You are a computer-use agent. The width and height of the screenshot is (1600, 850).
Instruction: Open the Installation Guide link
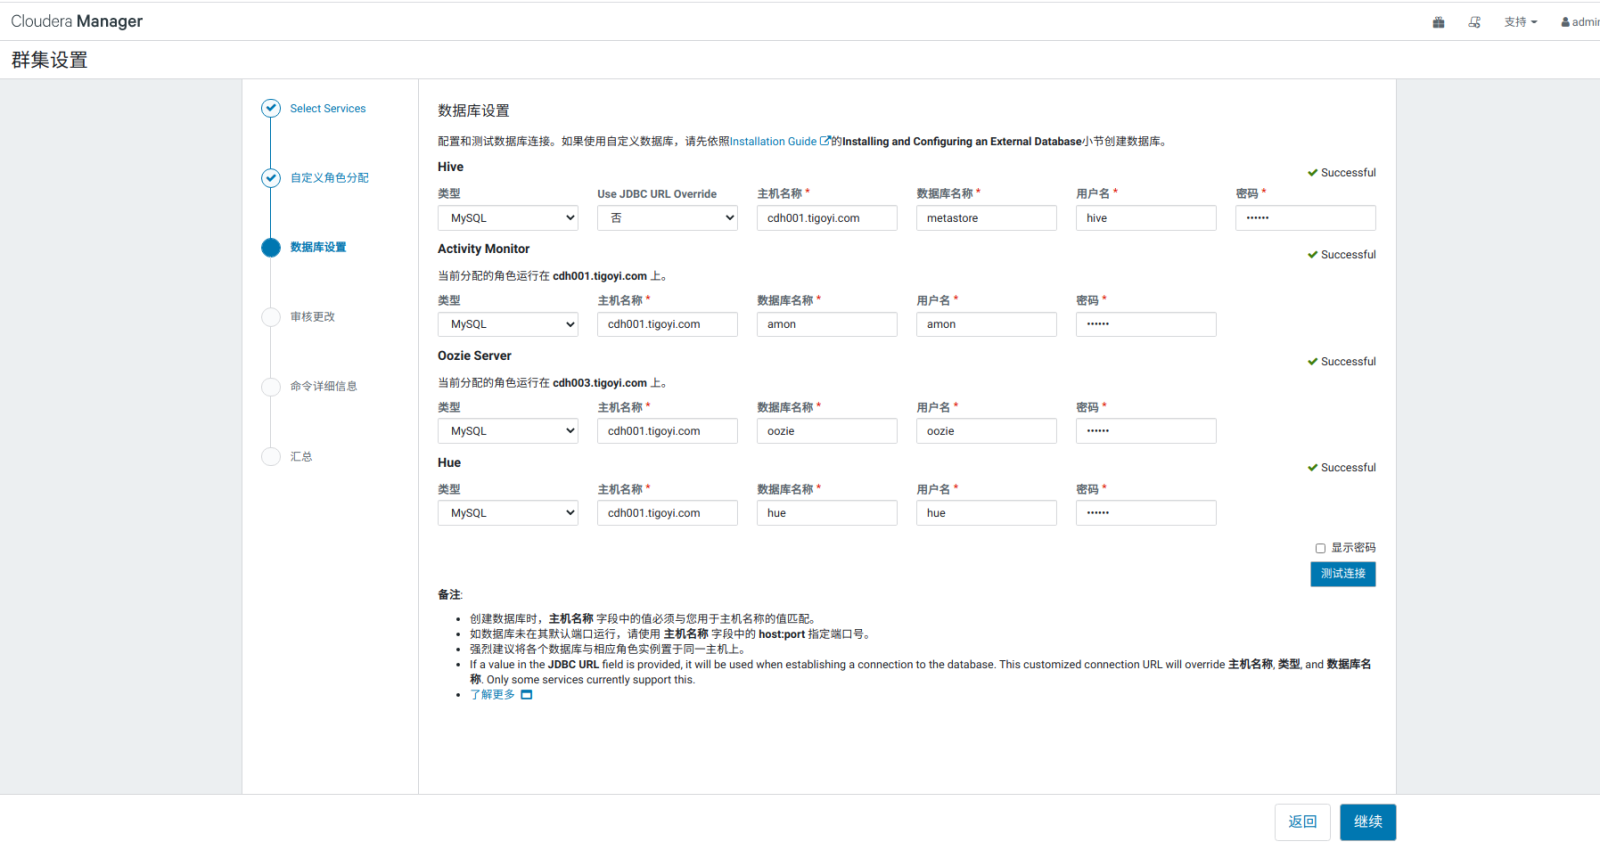point(773,142)
